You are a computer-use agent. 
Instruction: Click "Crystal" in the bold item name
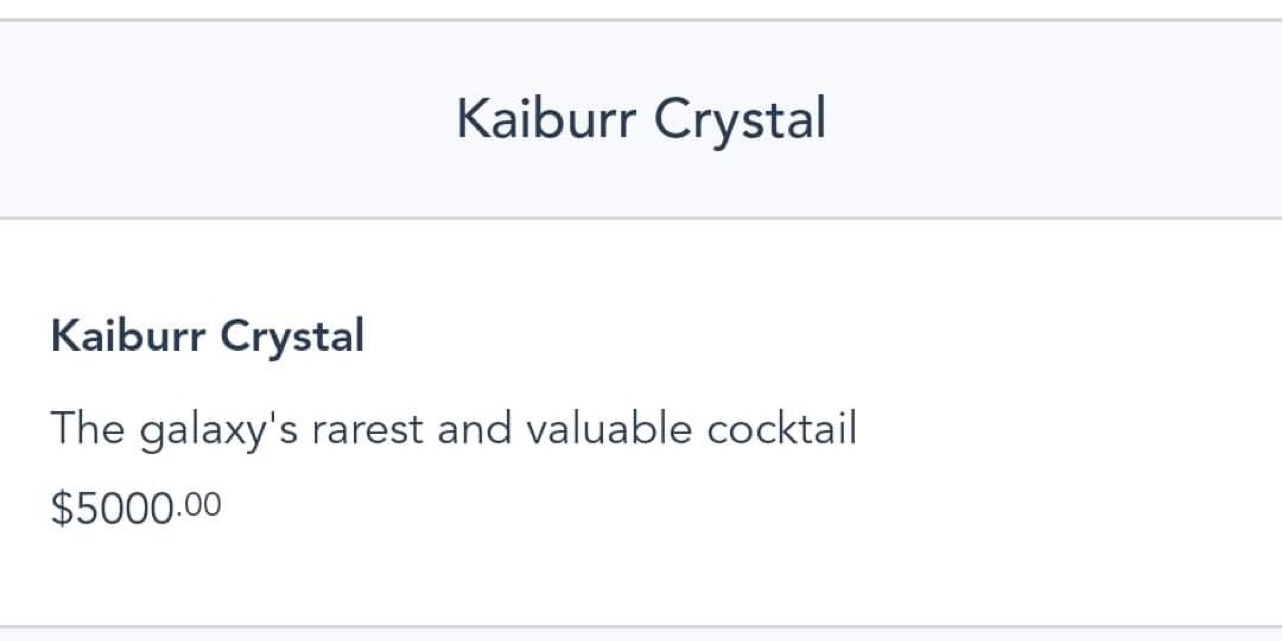292,336
